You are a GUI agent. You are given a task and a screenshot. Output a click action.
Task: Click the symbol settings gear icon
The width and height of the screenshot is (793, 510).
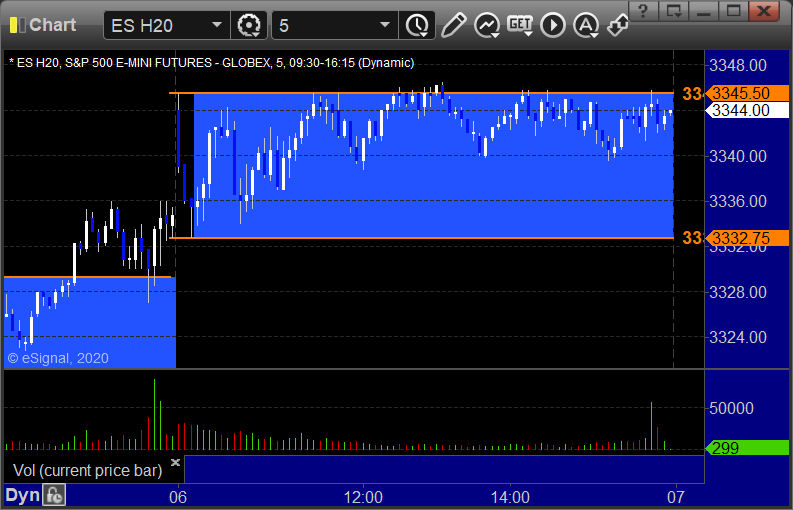click(249, 25)
